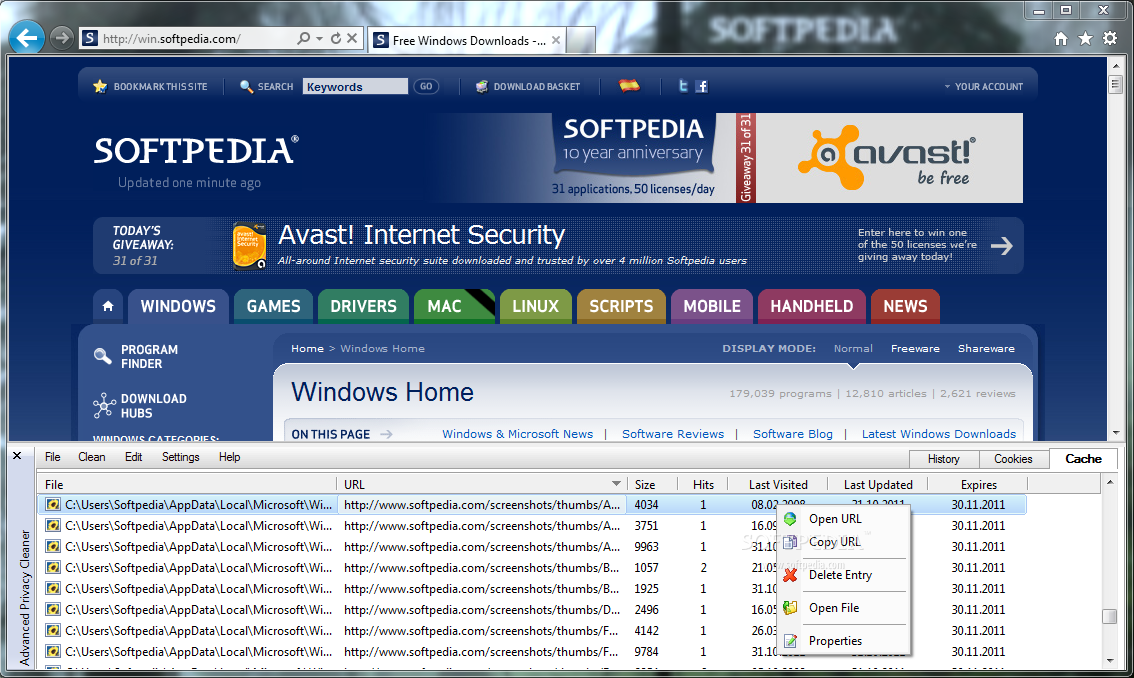Viewport: 1134px width, 678px height.
Task: Sort by the Size column header
Action: [652, 485]
